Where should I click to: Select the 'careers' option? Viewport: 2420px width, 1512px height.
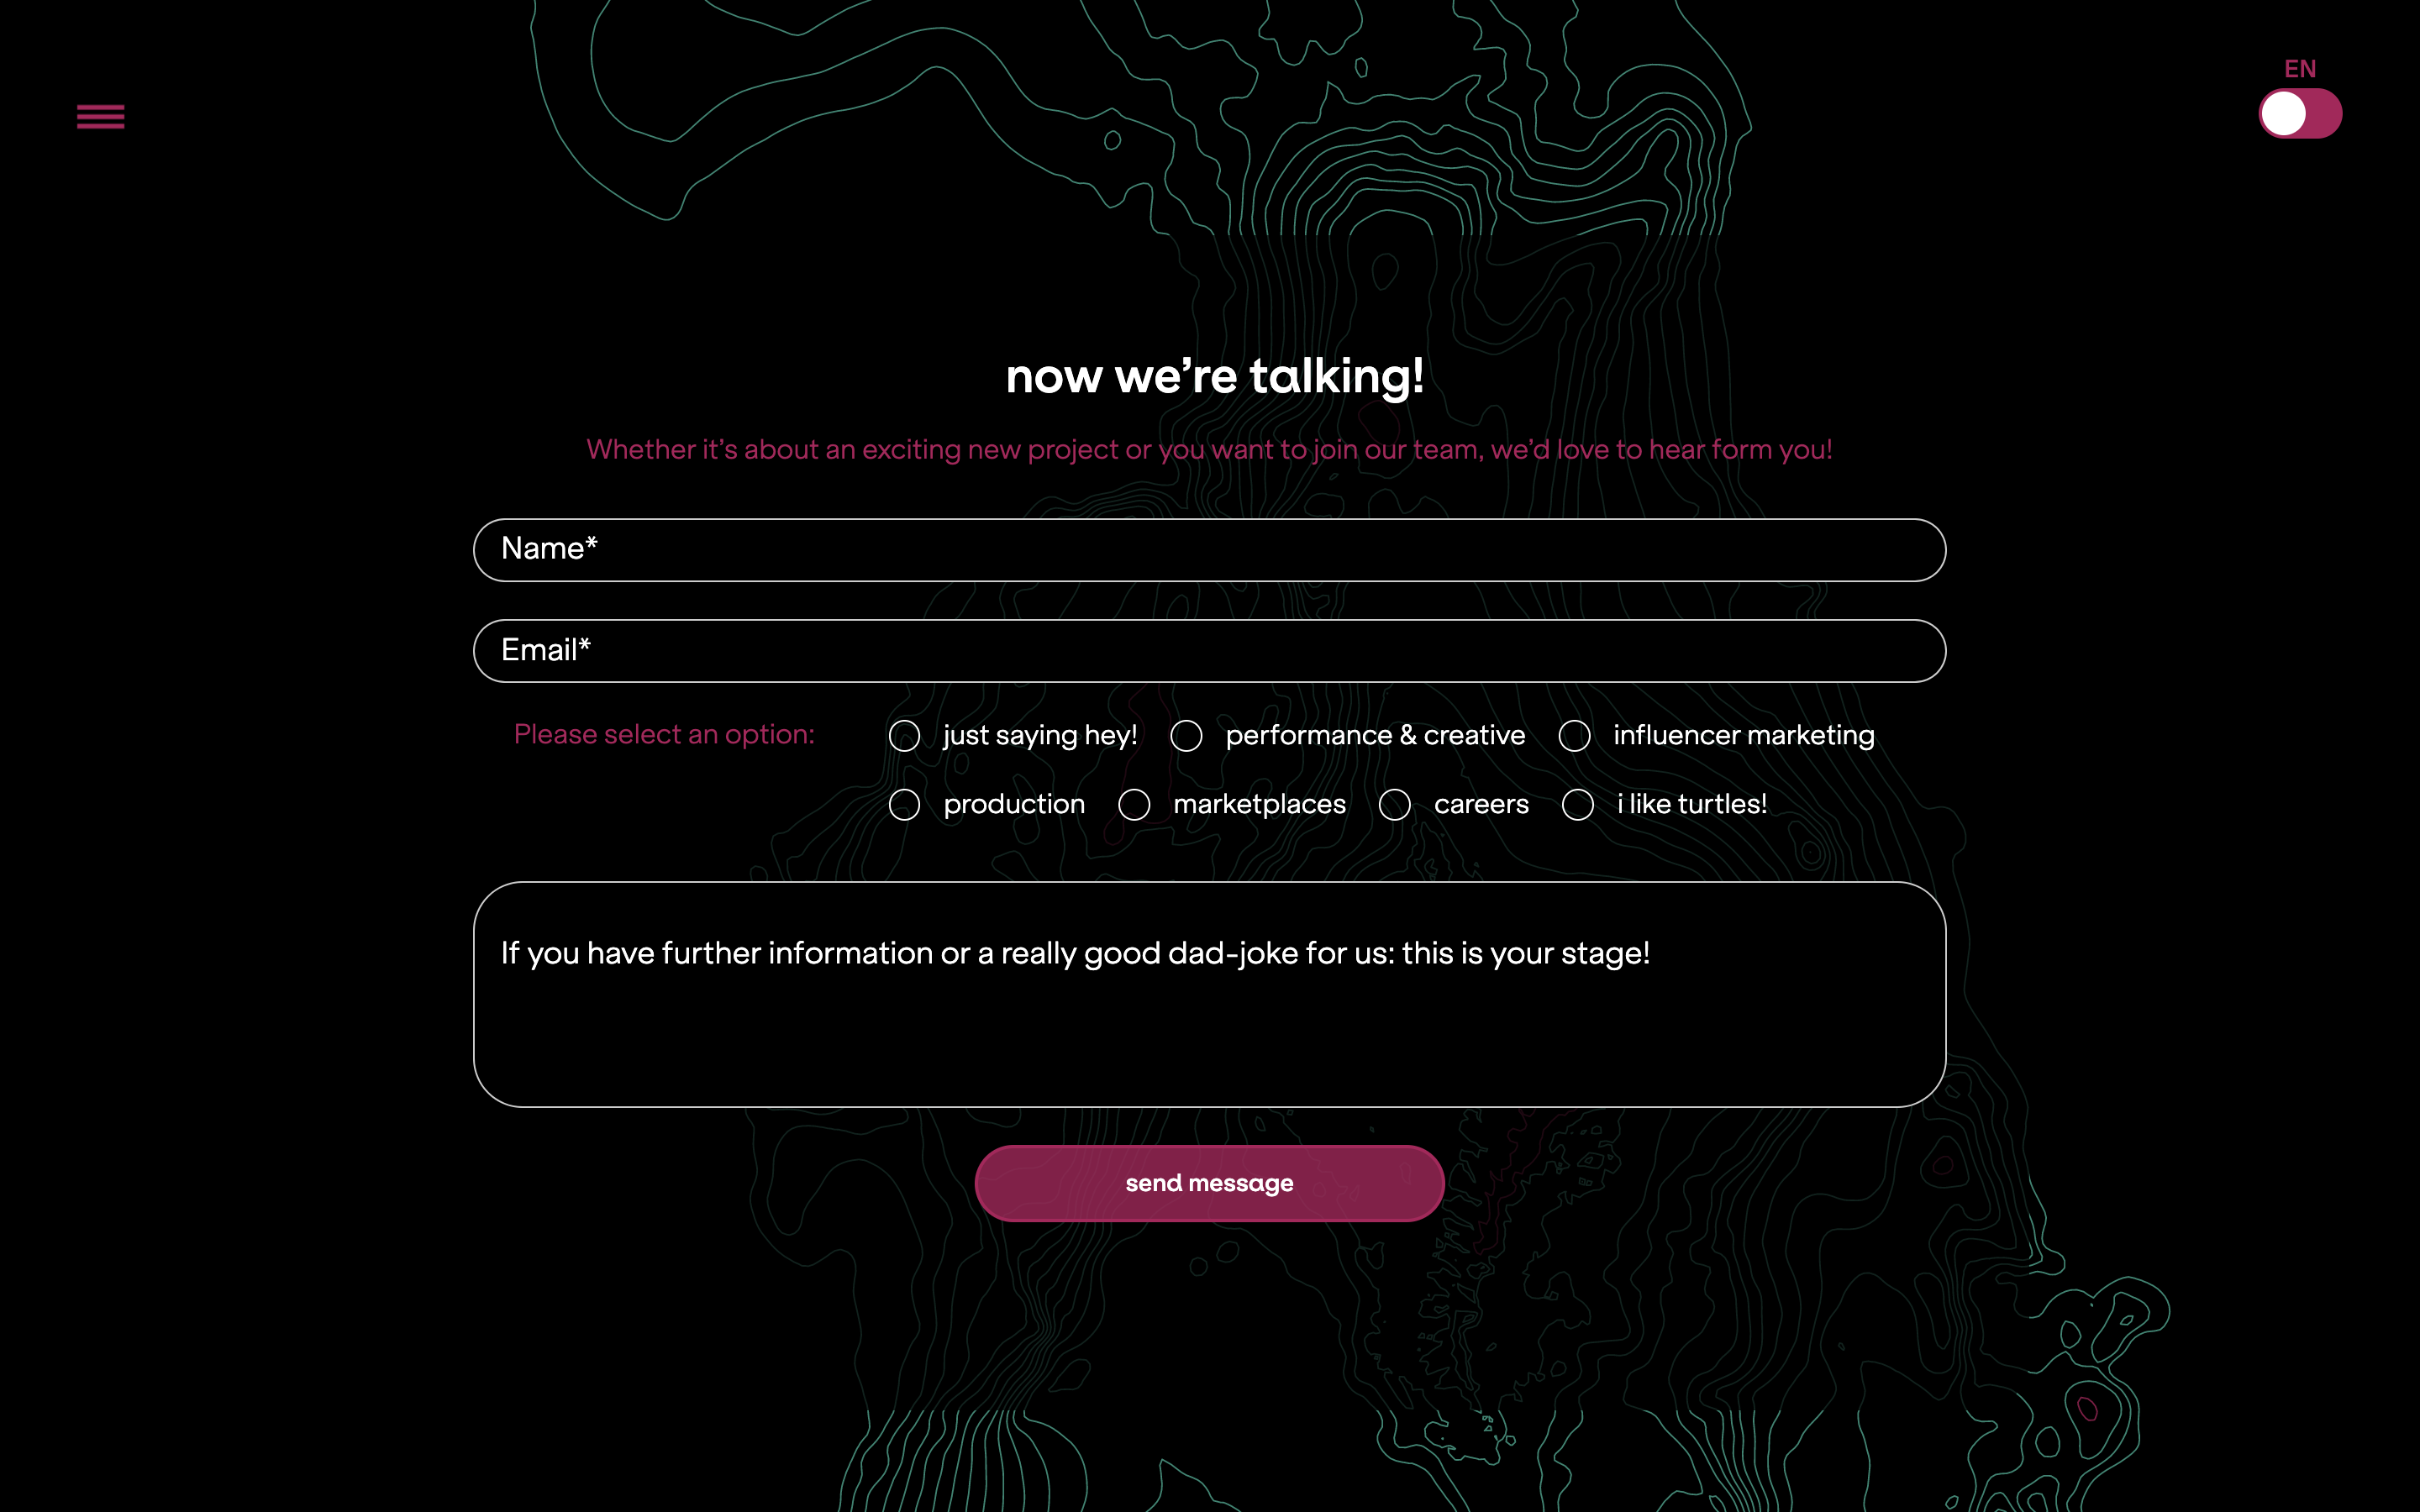click(x=1396, y=803)
